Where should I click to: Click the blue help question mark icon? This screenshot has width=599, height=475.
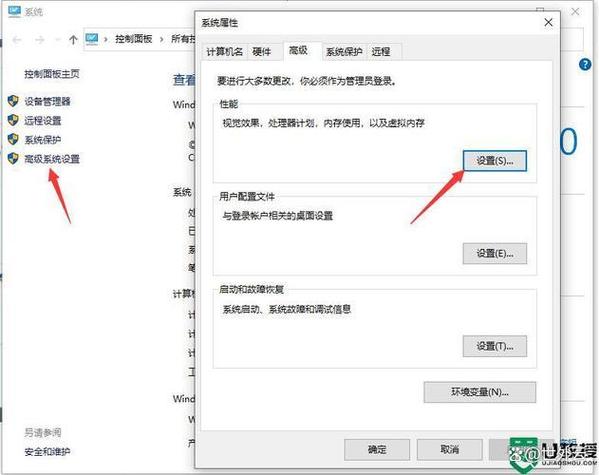pos(585,64)
